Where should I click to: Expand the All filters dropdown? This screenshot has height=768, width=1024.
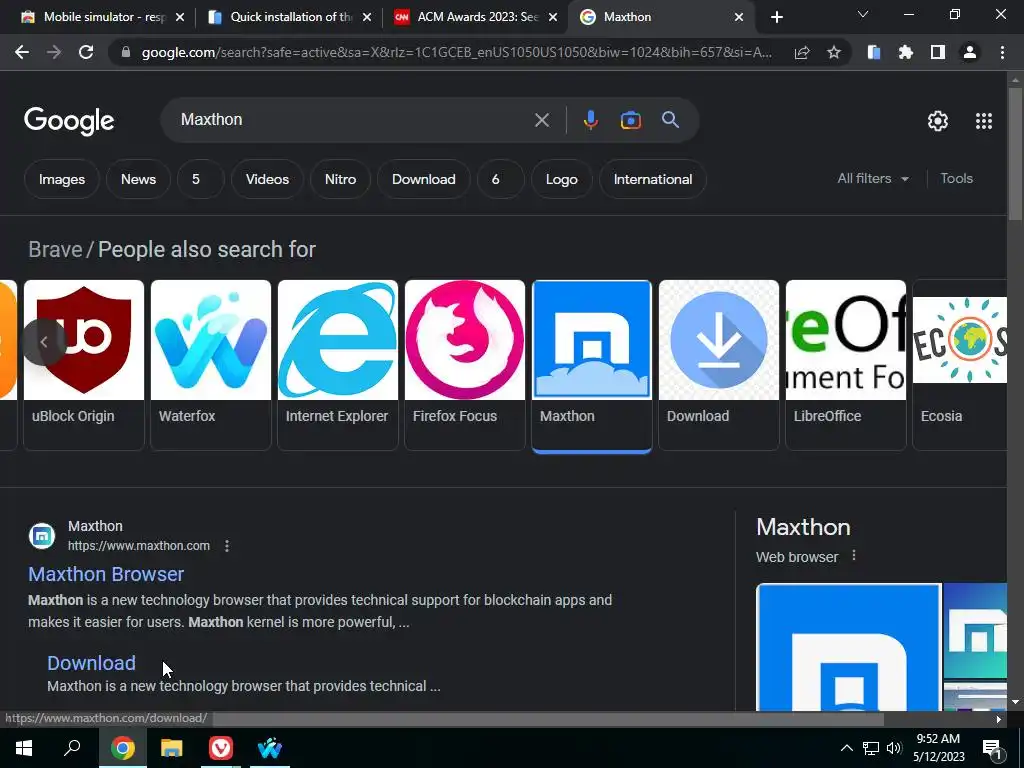[873, 178]
